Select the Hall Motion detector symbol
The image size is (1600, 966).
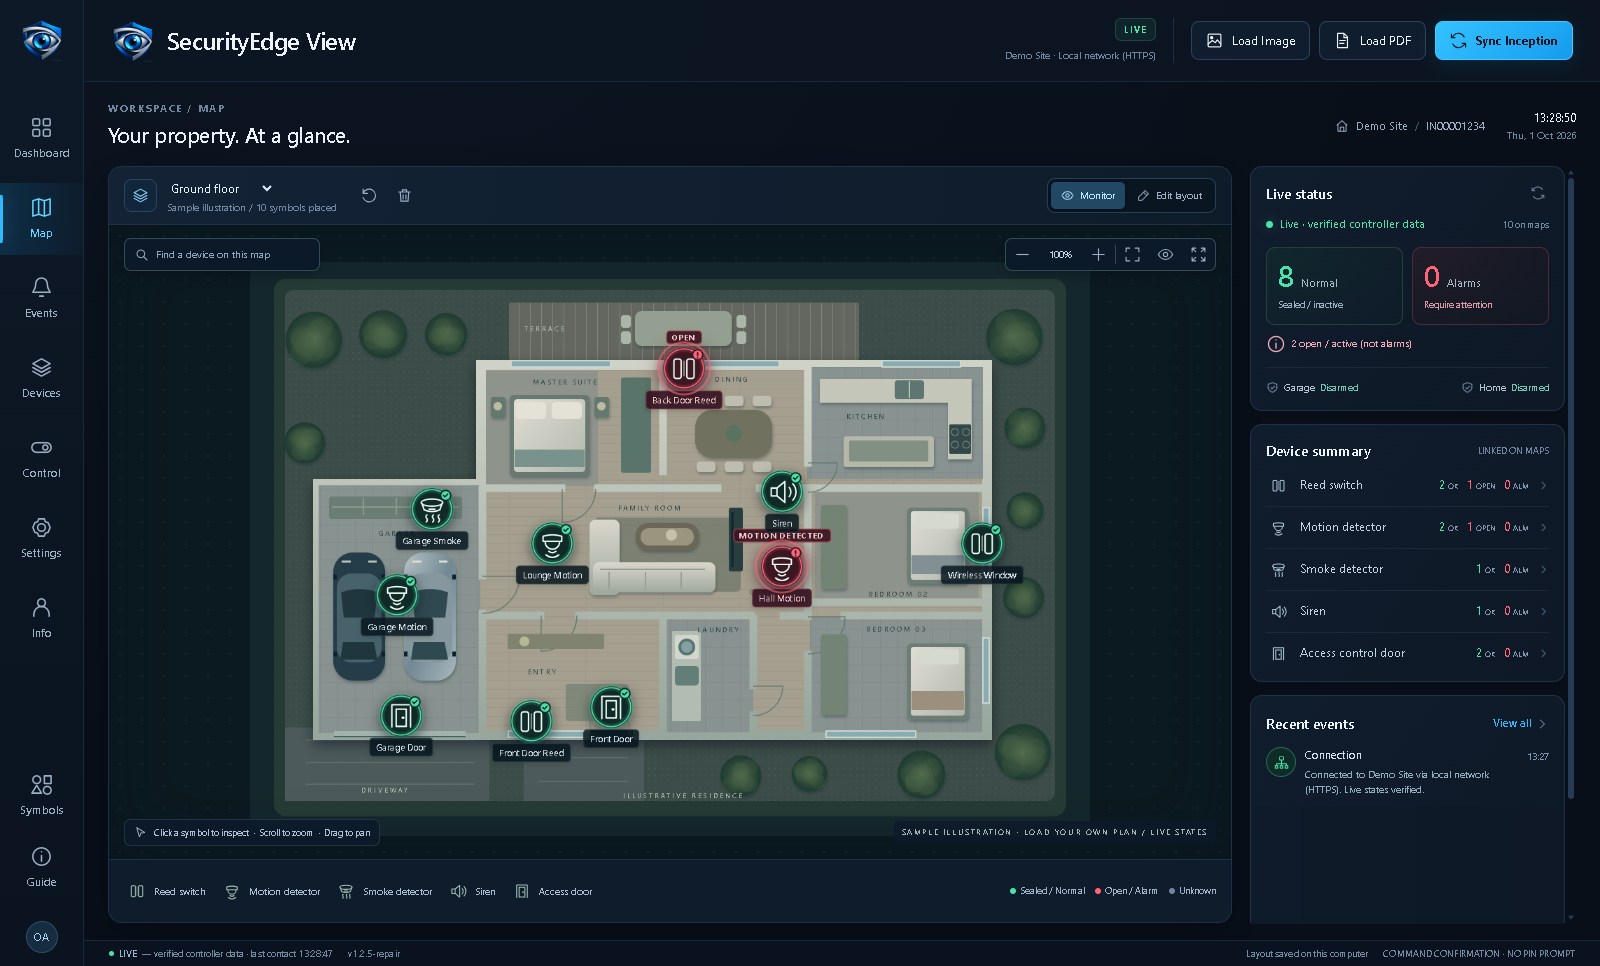pyautogui.click(x=782, y=567)
